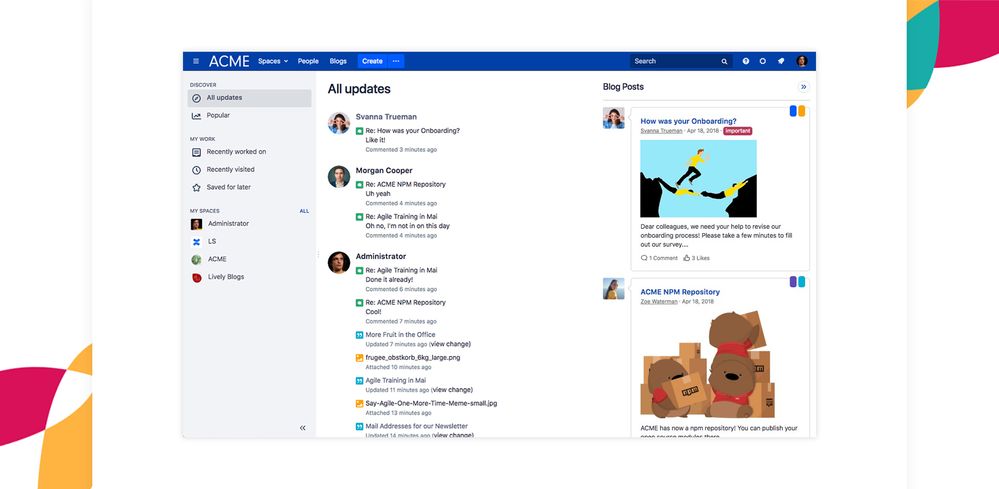
Task: Collapse the sidebar with the double chevron
Action: click(303, 428)
